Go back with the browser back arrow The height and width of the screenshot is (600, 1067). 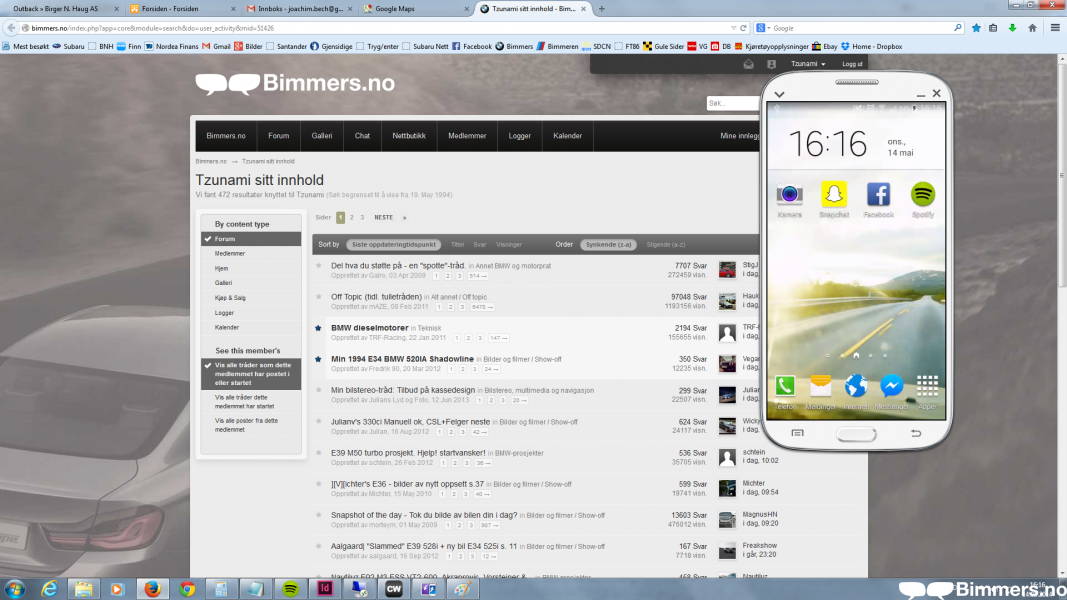(11, 28)
